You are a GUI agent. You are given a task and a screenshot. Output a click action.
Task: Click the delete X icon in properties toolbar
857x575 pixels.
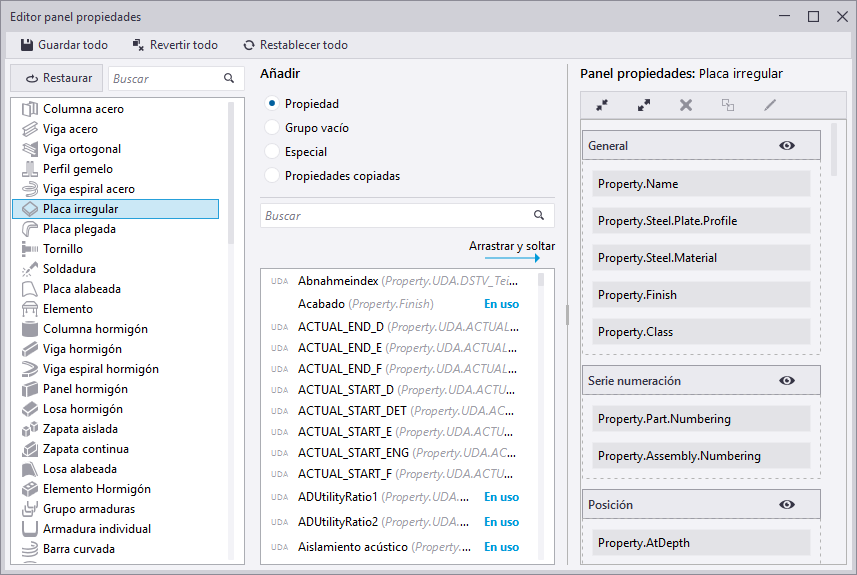point(686,105)
